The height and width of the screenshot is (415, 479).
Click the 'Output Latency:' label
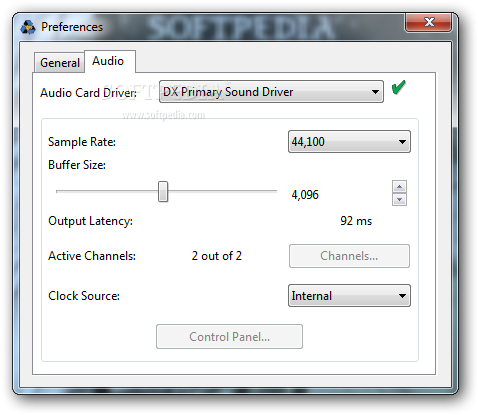(x=90, y=221)
